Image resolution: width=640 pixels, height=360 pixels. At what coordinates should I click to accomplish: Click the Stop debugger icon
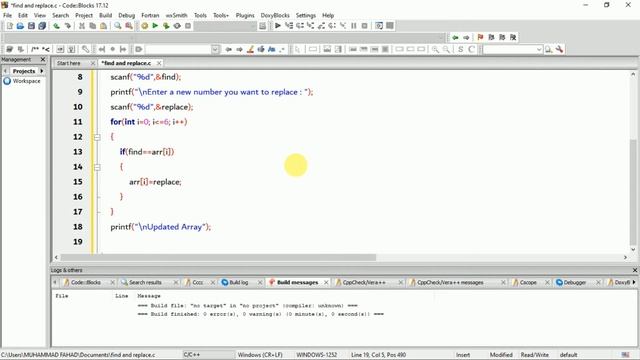[364, 26]
